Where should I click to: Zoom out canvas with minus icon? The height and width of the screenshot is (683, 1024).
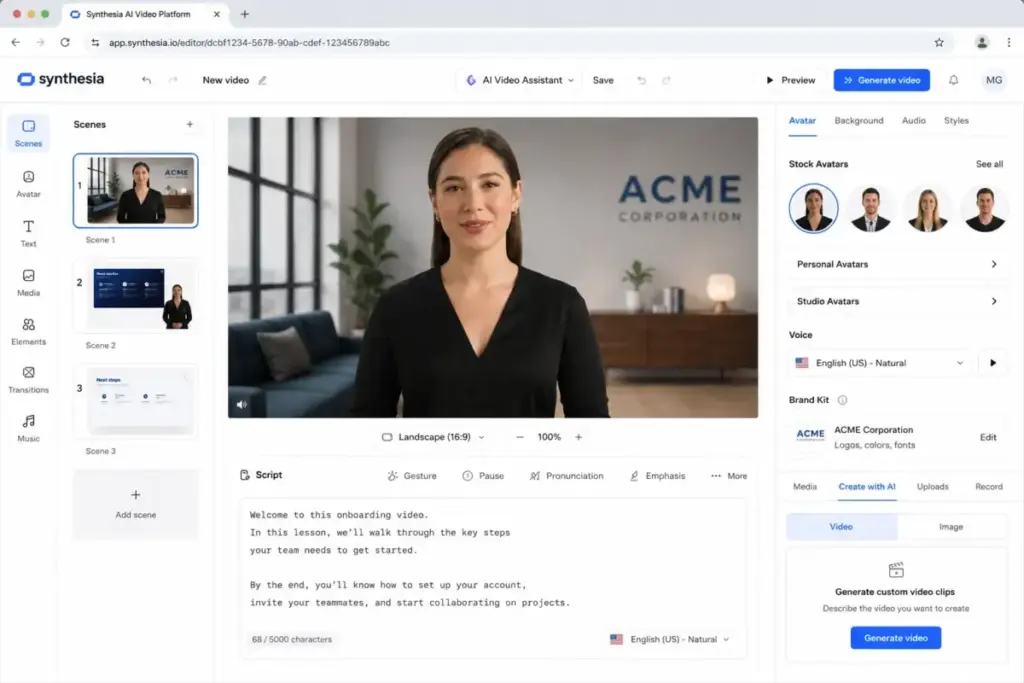point(520,437)
